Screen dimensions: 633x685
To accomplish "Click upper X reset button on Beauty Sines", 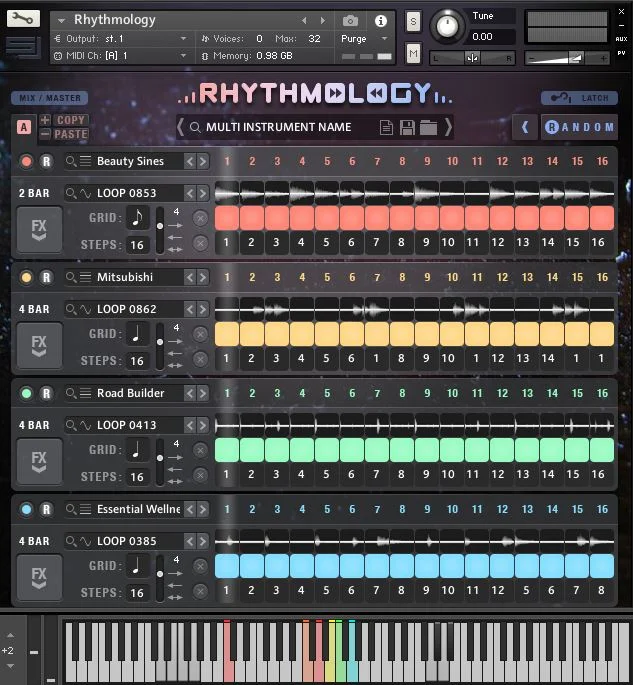I will coord(200,218).
